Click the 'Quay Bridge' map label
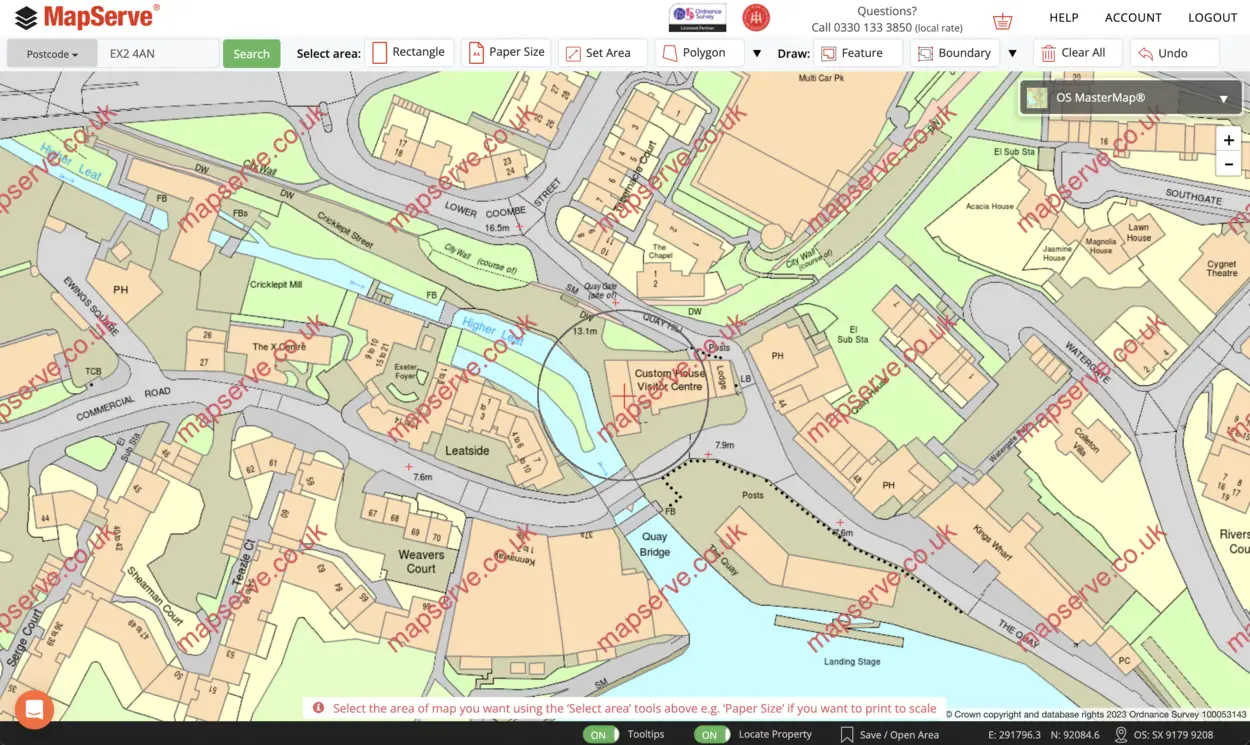The height and width of the screenshot is (745, 1250). coord(655,545)
